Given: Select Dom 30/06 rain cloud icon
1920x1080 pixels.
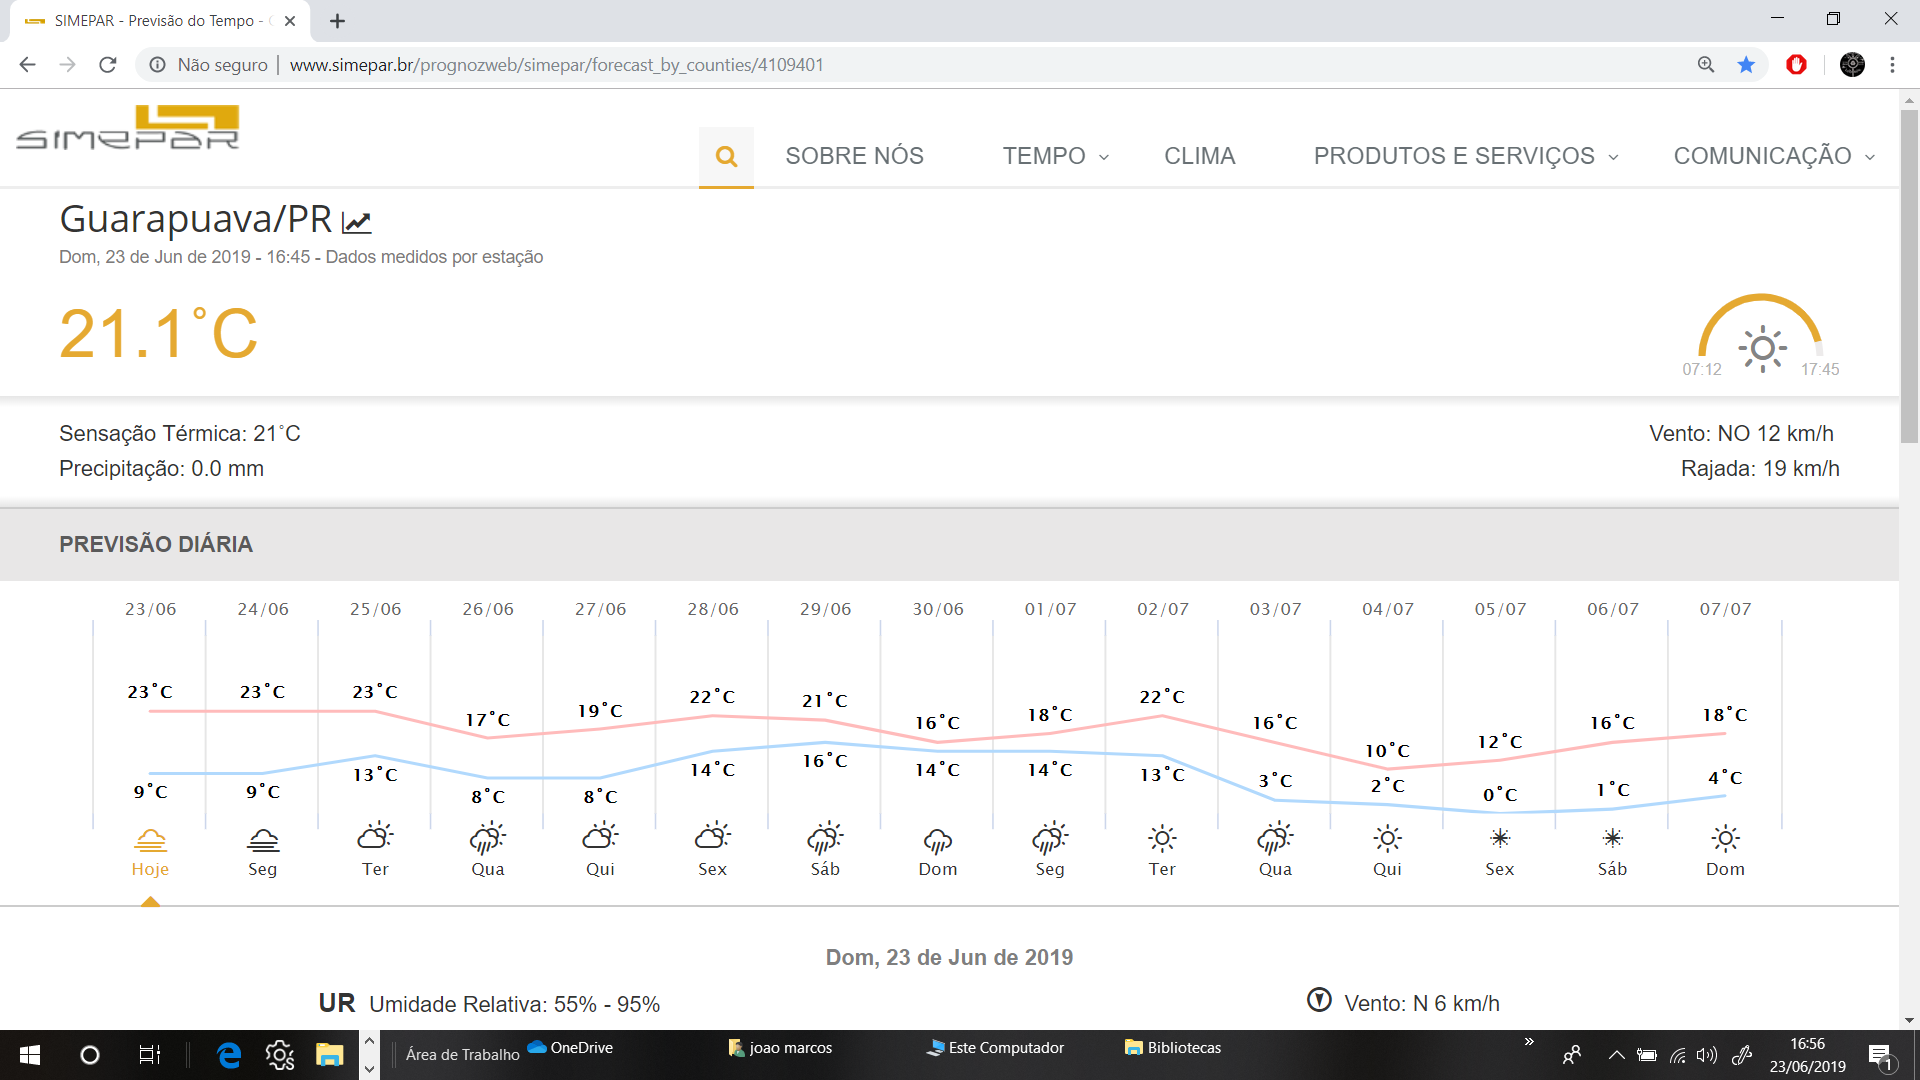Looking at the screenshot, I should coord(938,840).
